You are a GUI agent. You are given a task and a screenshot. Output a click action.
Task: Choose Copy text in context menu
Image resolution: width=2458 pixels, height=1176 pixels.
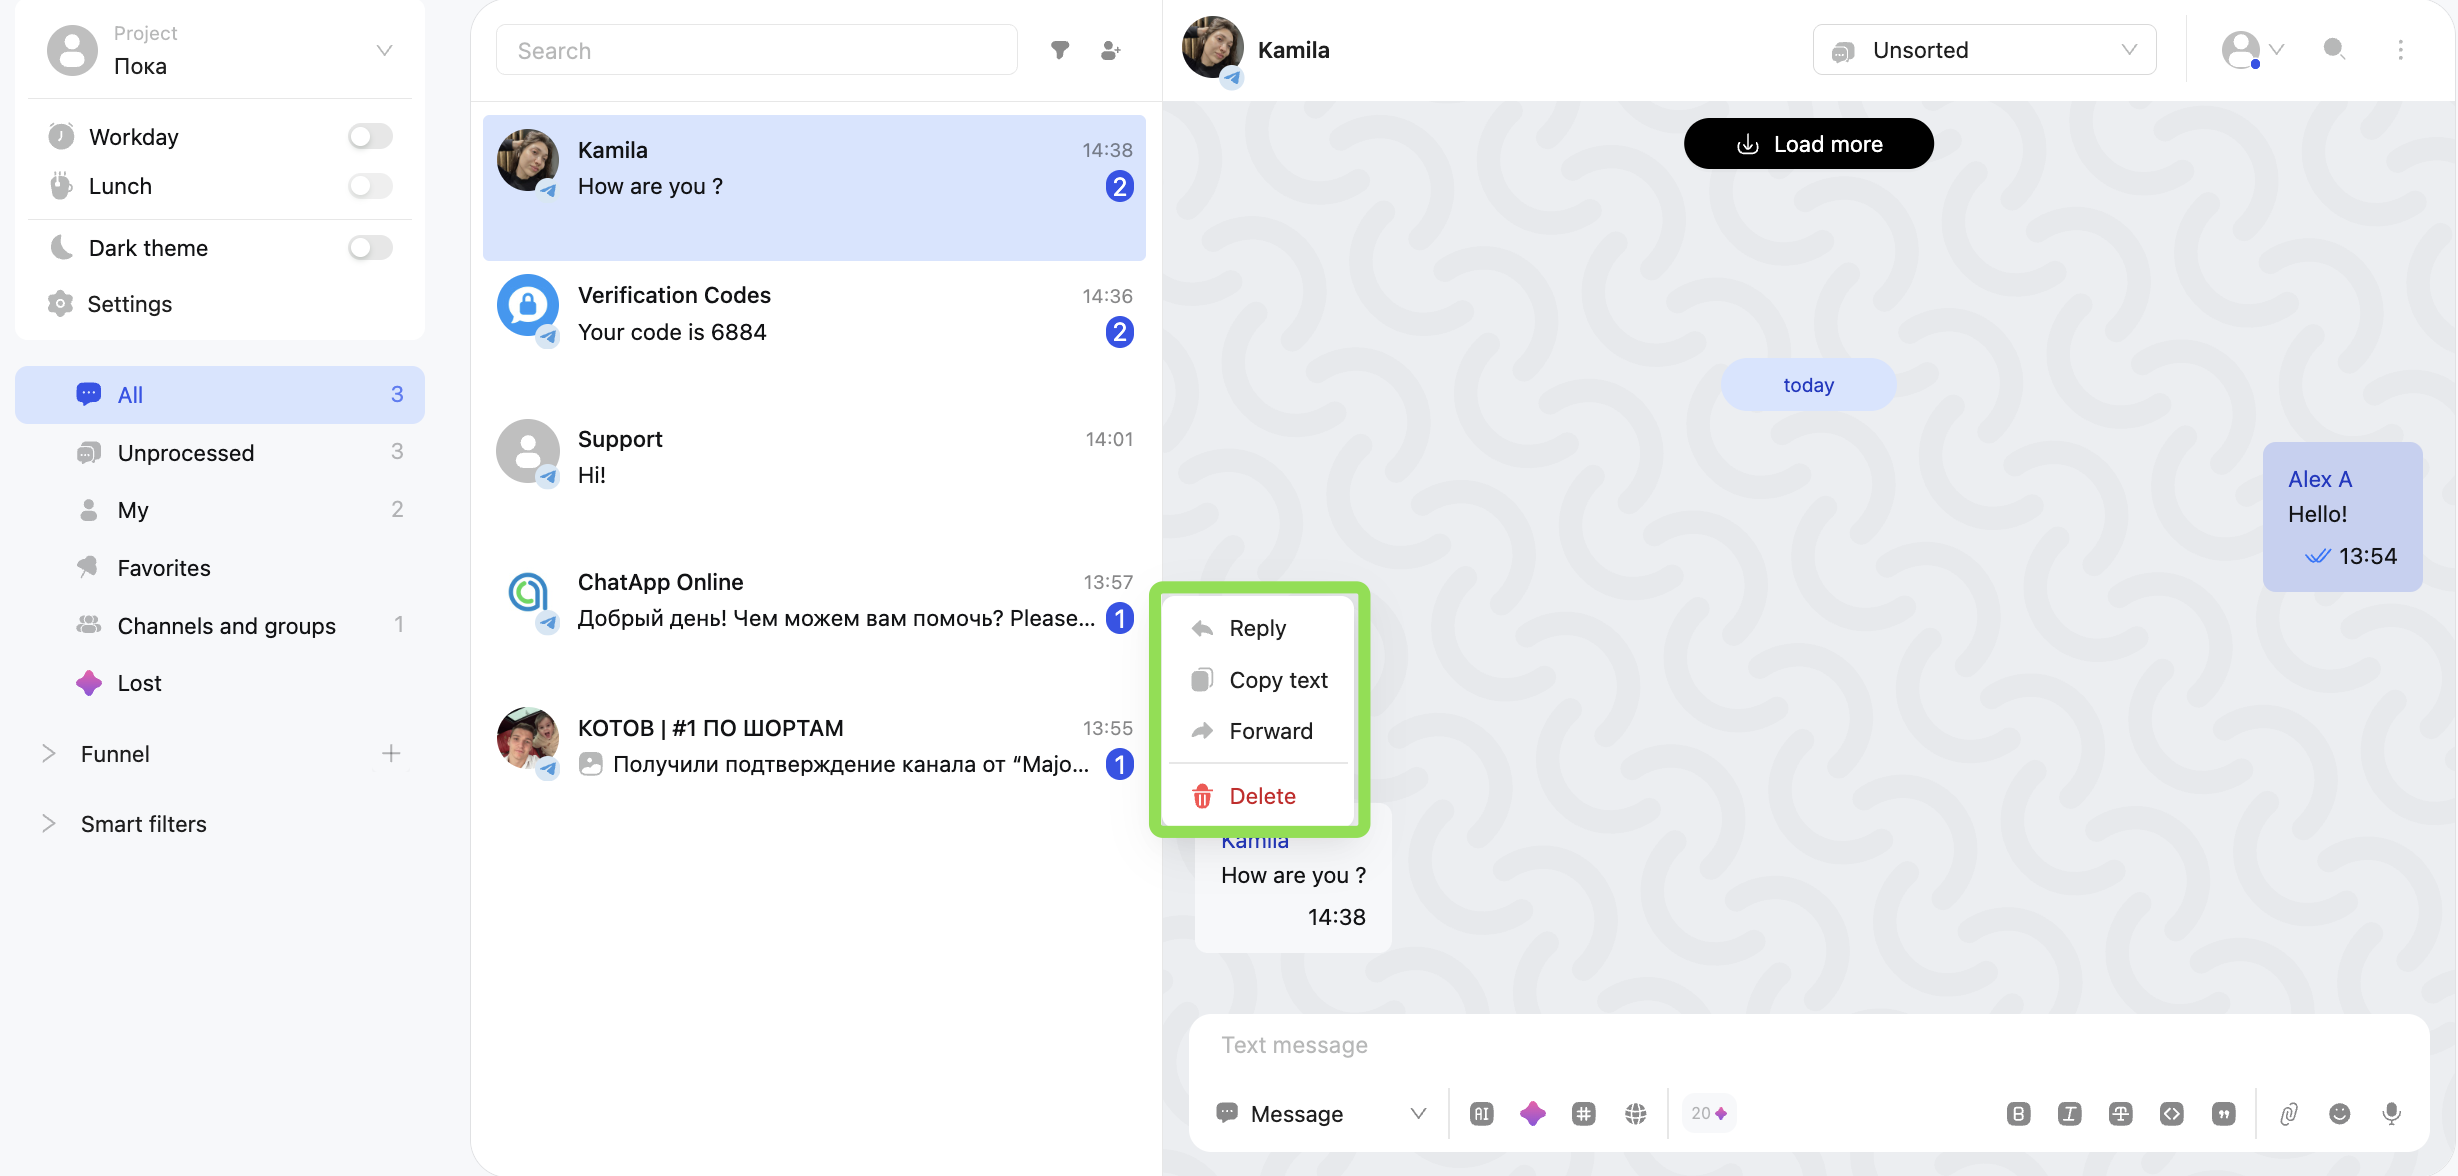click(1258, 680)
